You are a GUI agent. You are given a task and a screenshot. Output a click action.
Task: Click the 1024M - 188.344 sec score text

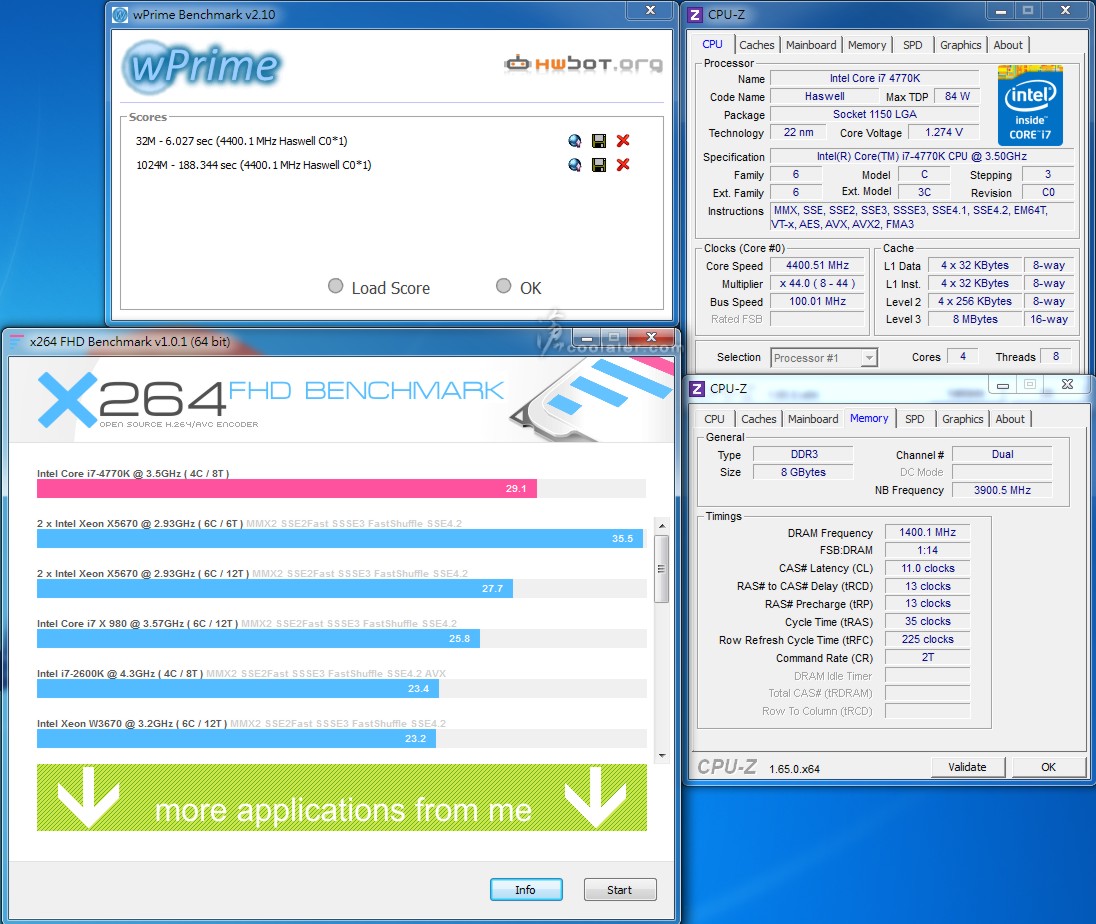pyautogui.click(x=254, y=165)
